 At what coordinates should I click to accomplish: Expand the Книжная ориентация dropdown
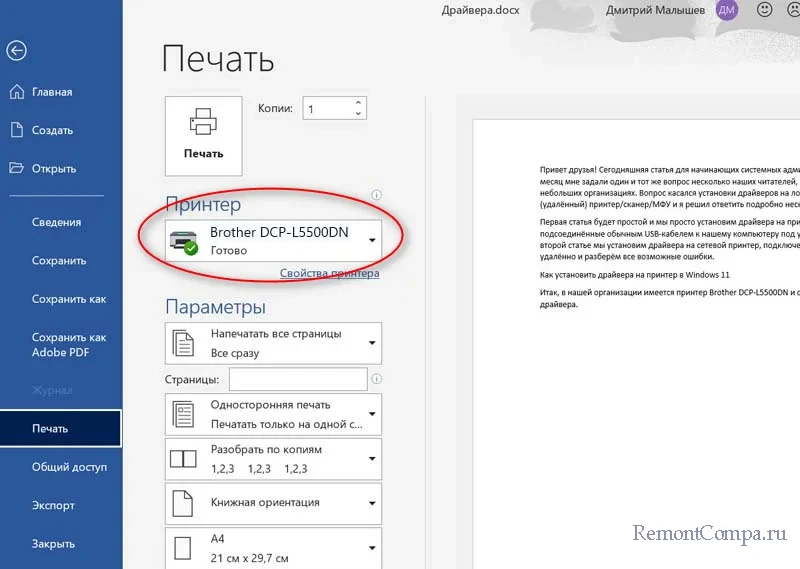pos(372,502)
